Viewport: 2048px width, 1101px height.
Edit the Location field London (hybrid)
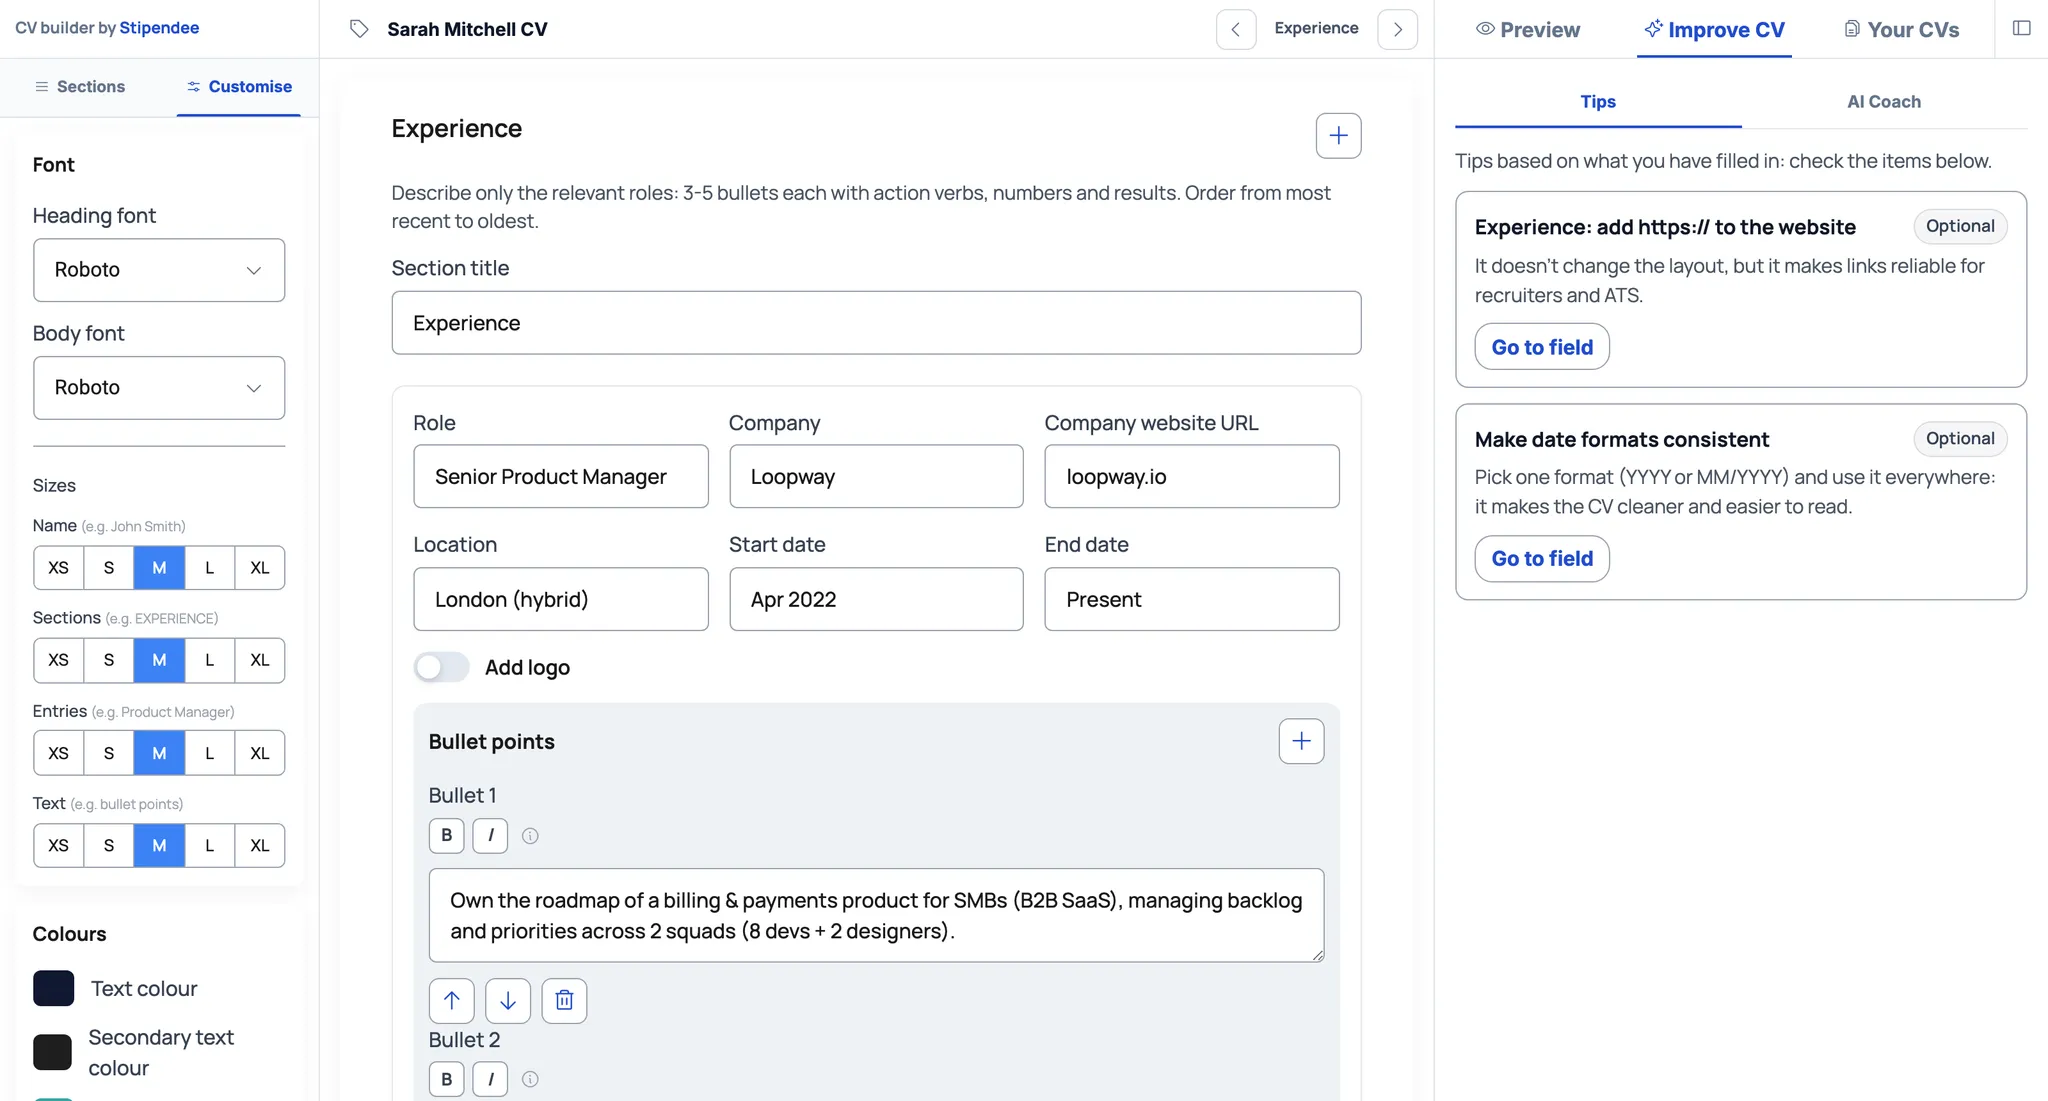(561, 599)
